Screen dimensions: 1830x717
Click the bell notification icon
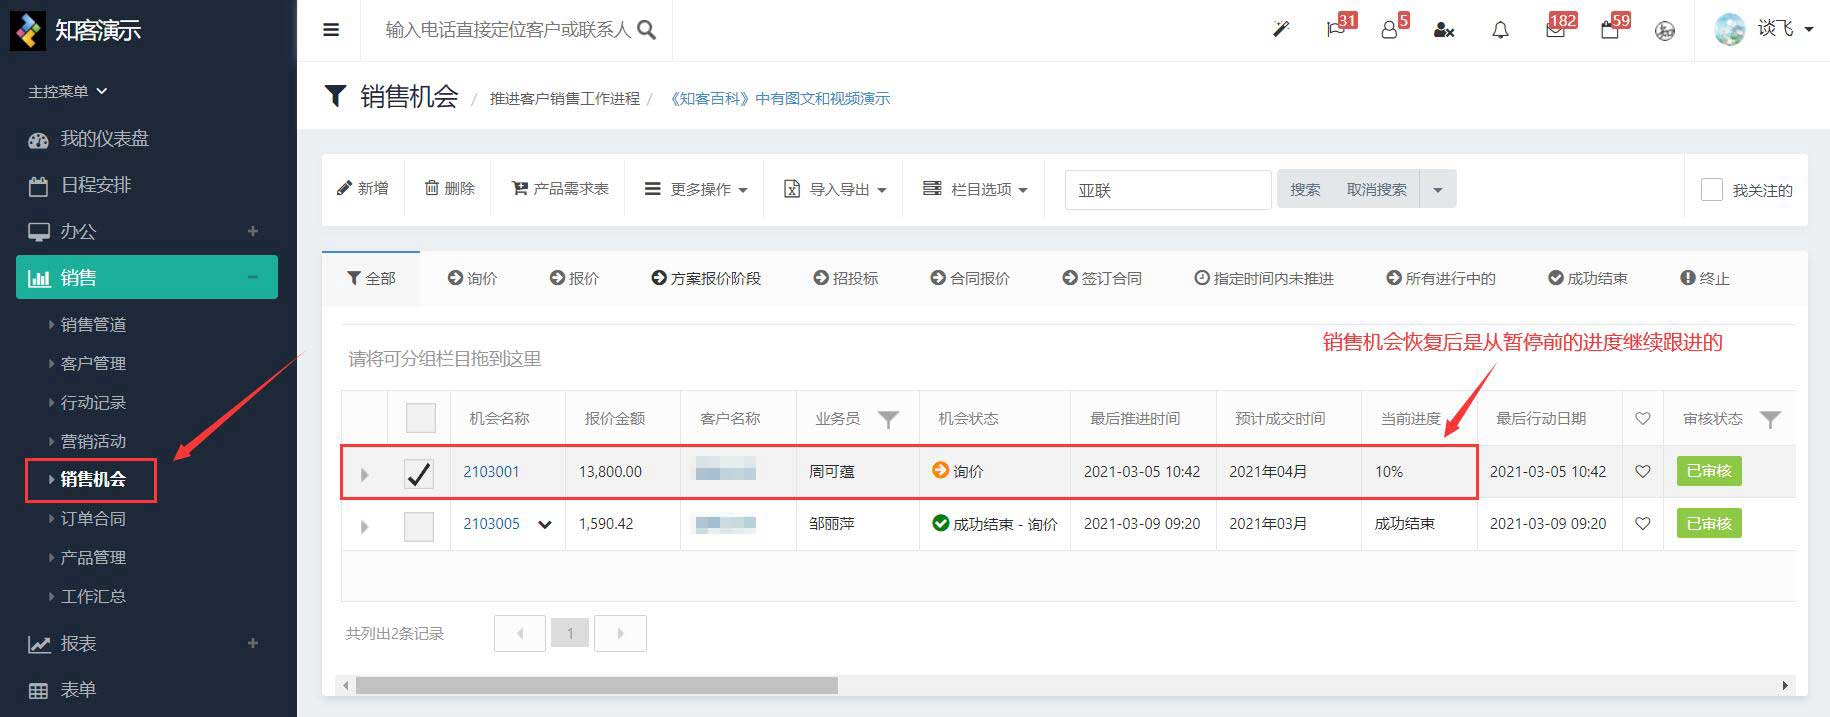tap(1500, 30)
